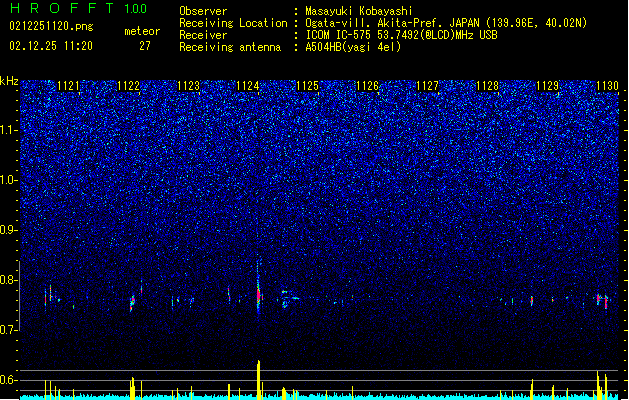Click the date stamp 02.12.25 11:20

click(x=51, y=46)
